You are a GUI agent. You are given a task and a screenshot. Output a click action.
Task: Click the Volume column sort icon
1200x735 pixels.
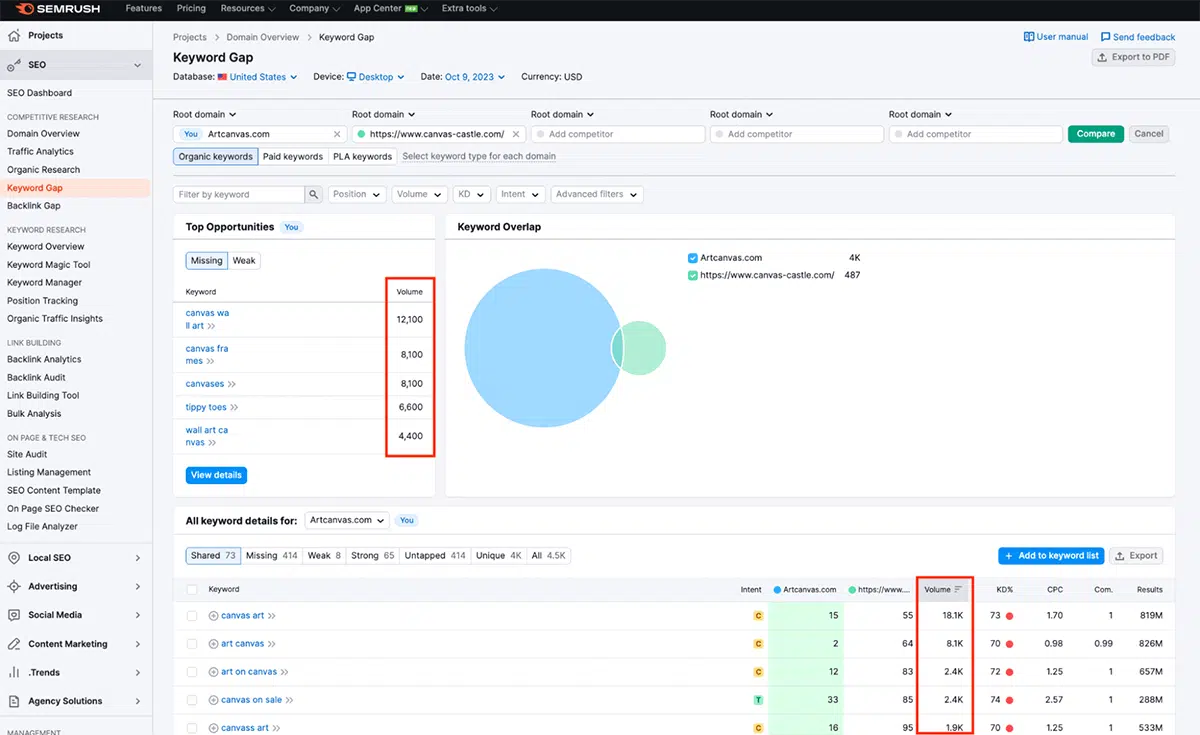(958, 590)
